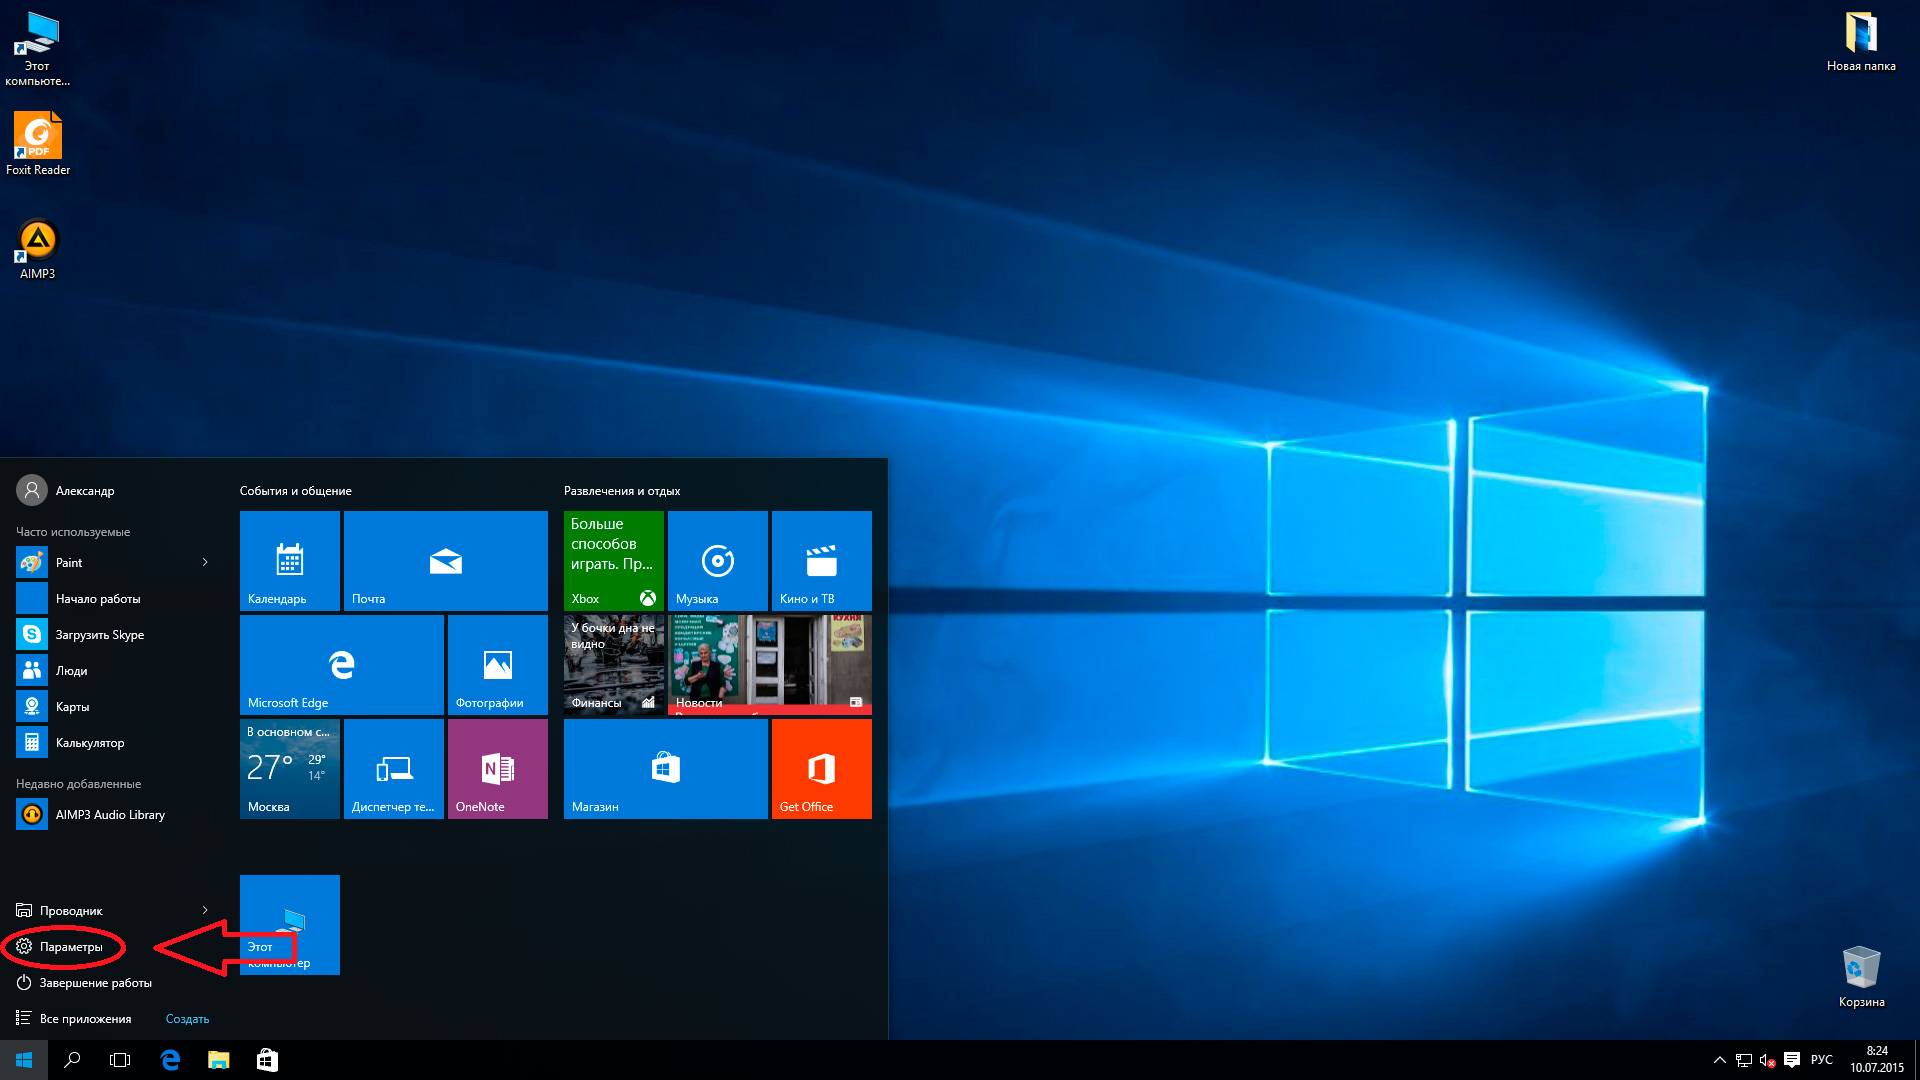Image resolution: width=1920 pixels, height=1080 pixels.
Task: Open Settings (Параметры) in the Start menu
Action: (x=70, y=947)
